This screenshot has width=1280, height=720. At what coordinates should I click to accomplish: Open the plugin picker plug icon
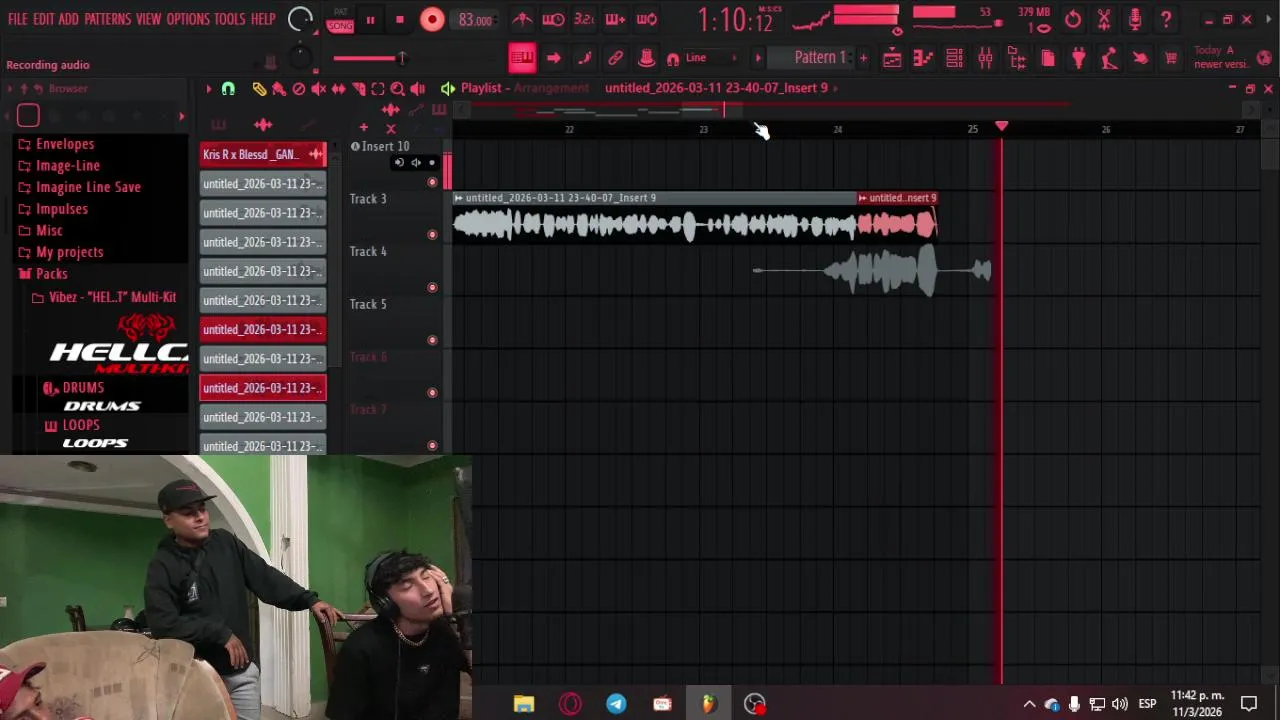point(1079,58)
